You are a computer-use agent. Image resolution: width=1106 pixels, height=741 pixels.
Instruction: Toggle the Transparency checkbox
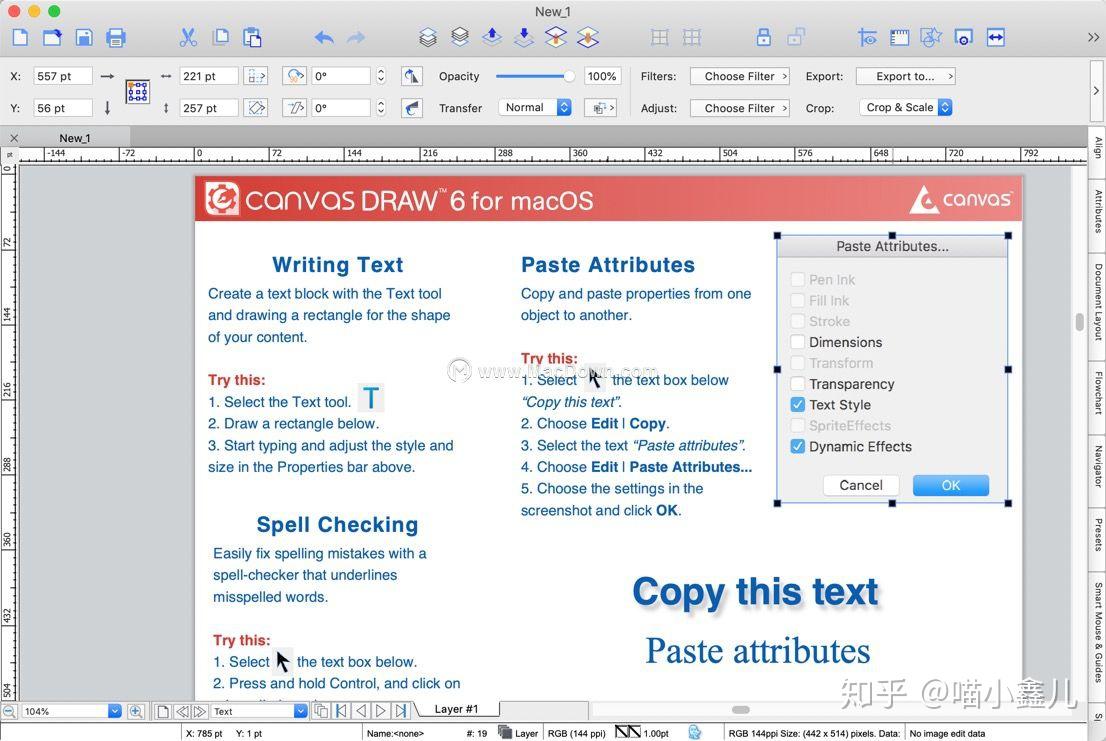[x=798, y=384]
